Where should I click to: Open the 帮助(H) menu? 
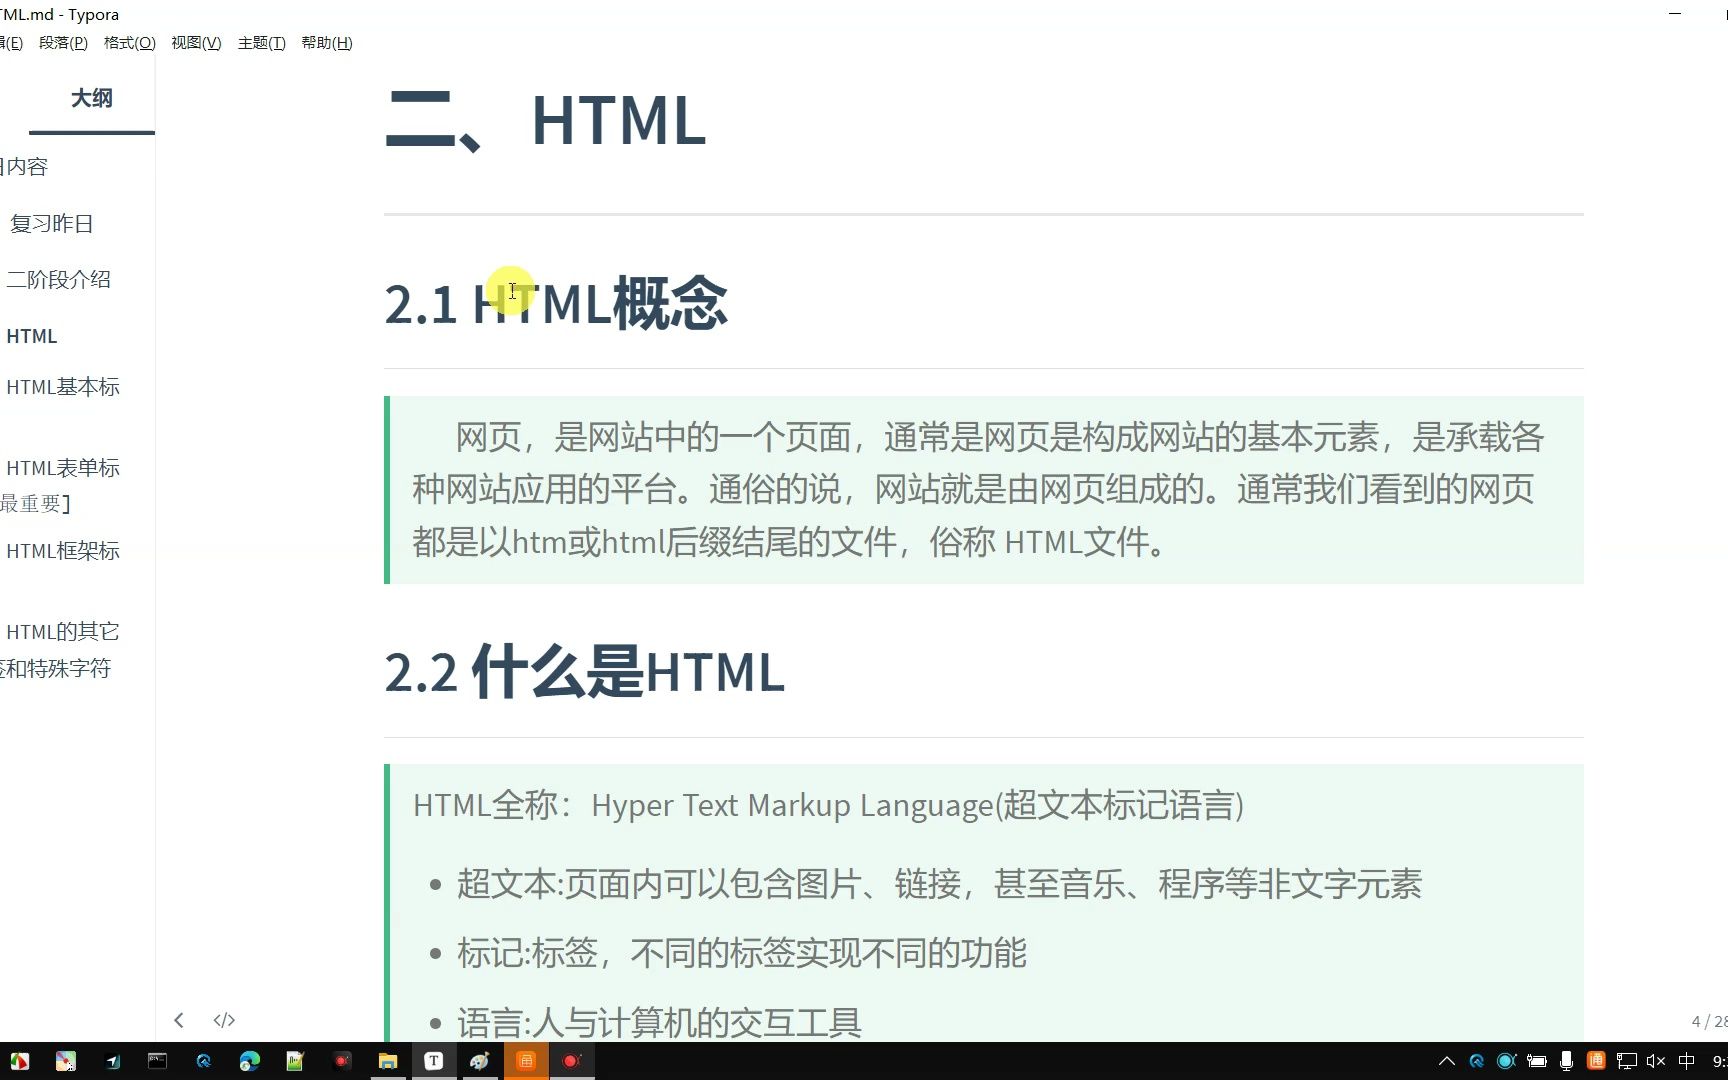coord(327,43)
